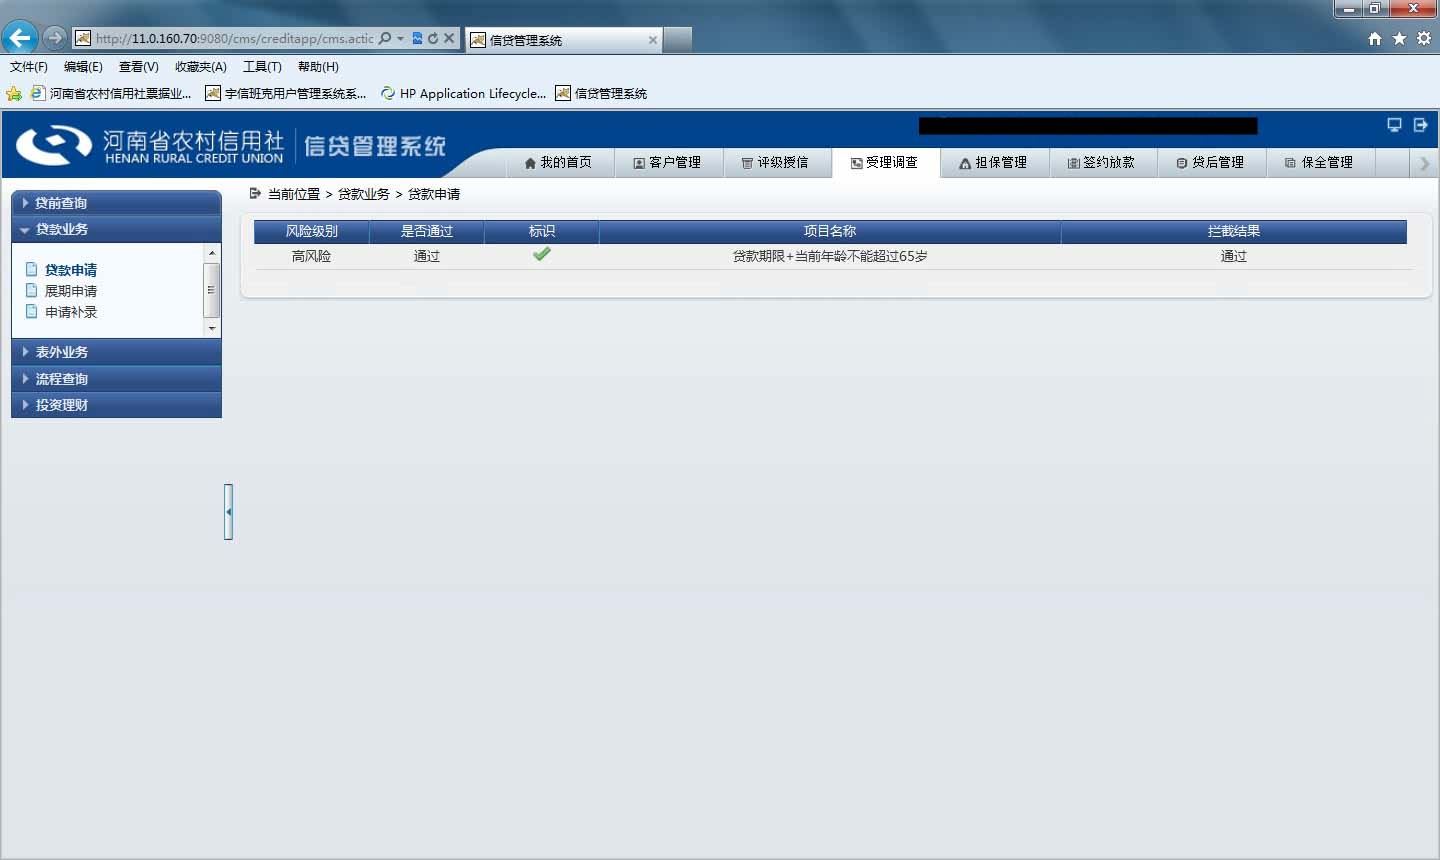Close the 信贷管理系统 browser tab

coord(653,40)
